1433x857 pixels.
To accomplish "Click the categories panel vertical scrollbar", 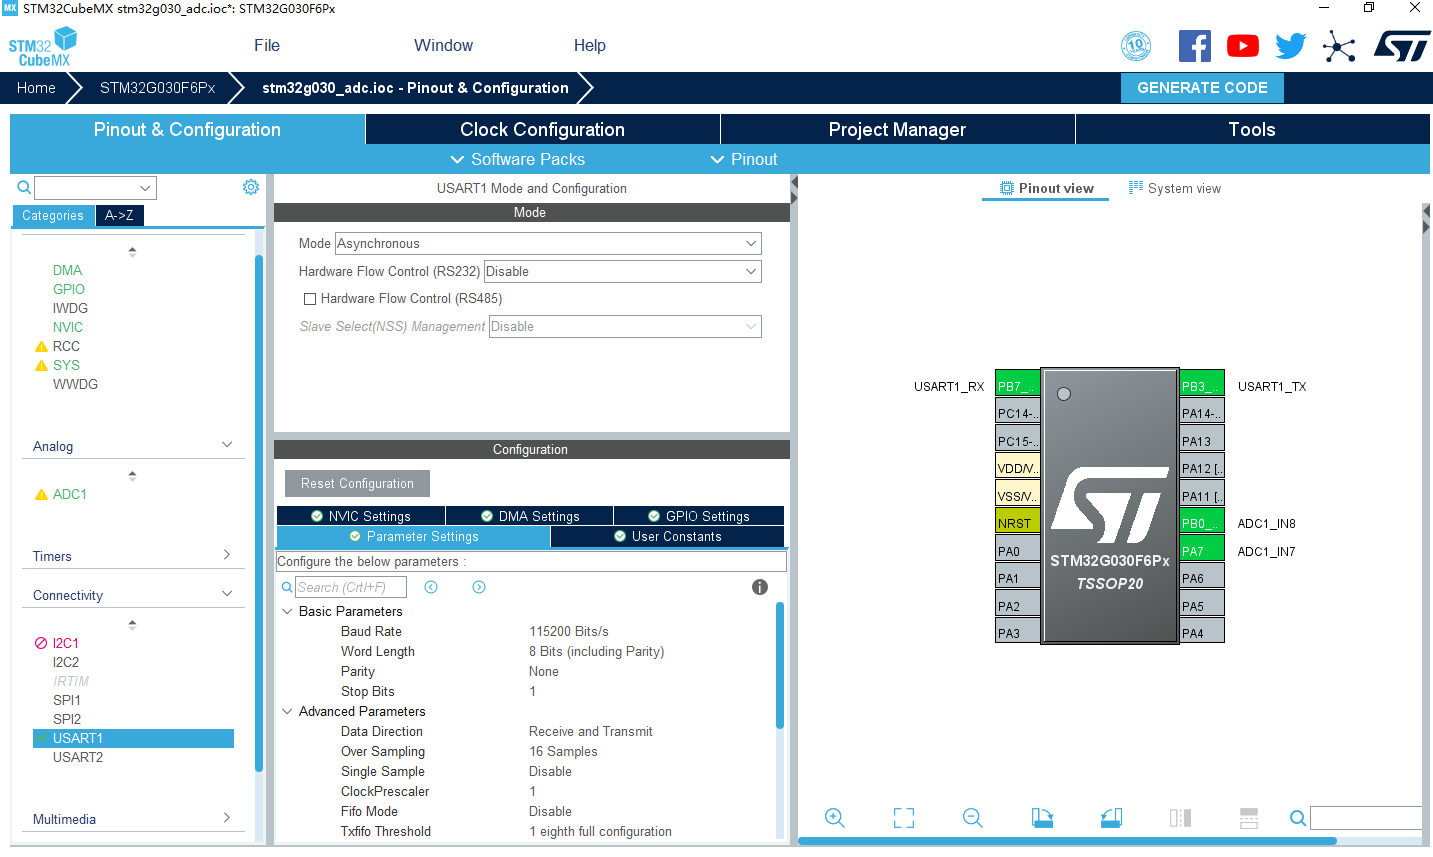I will click(259, 512).
